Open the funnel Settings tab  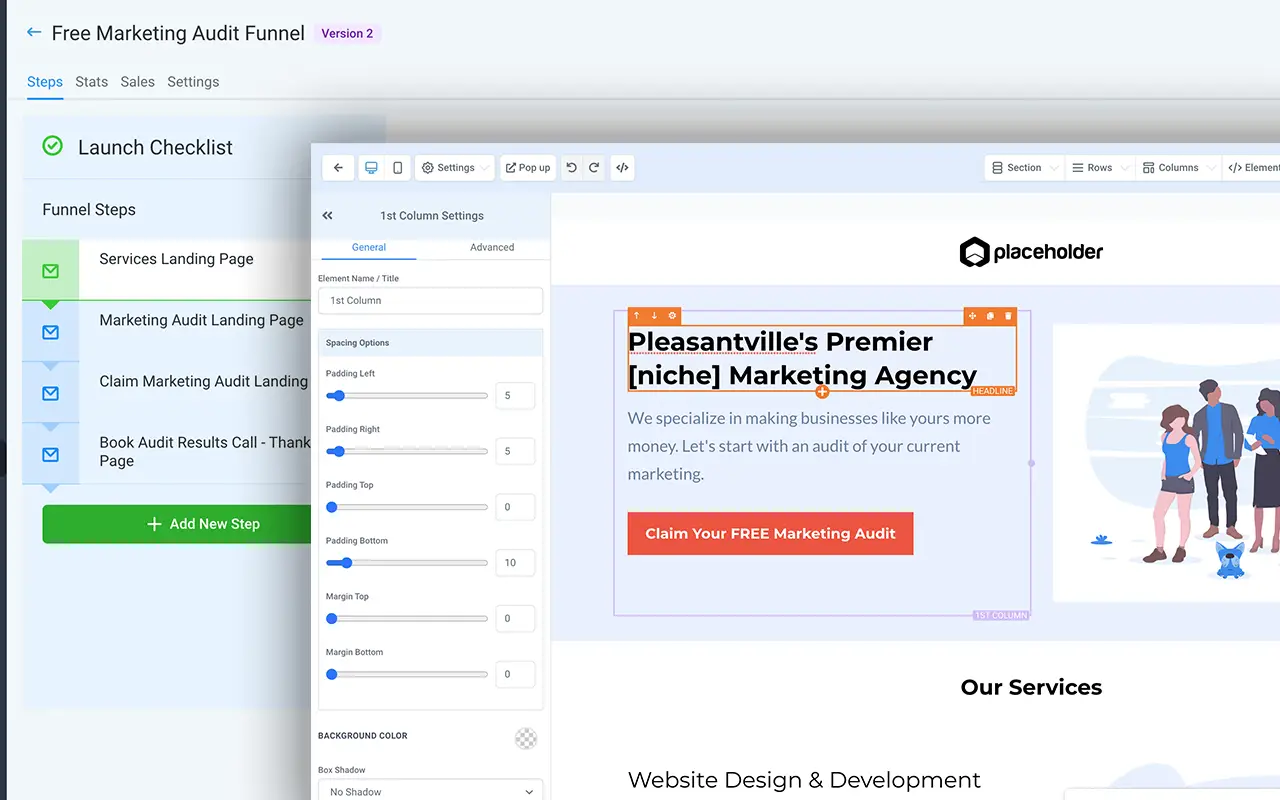pyautogui.click(x=193, y=82)
